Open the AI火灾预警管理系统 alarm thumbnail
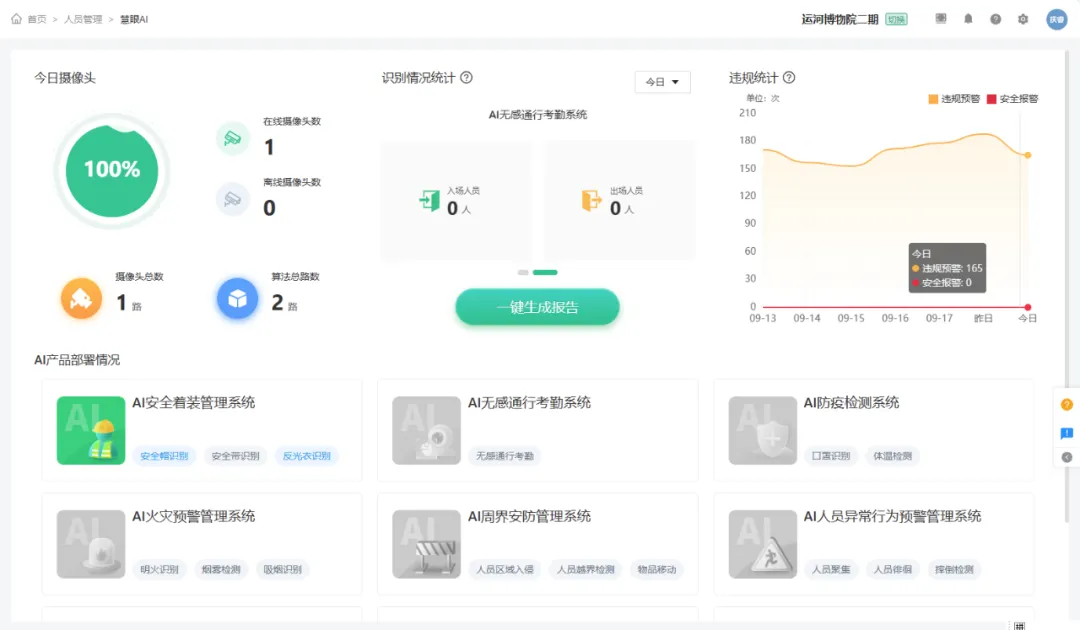 pos(91,544)
